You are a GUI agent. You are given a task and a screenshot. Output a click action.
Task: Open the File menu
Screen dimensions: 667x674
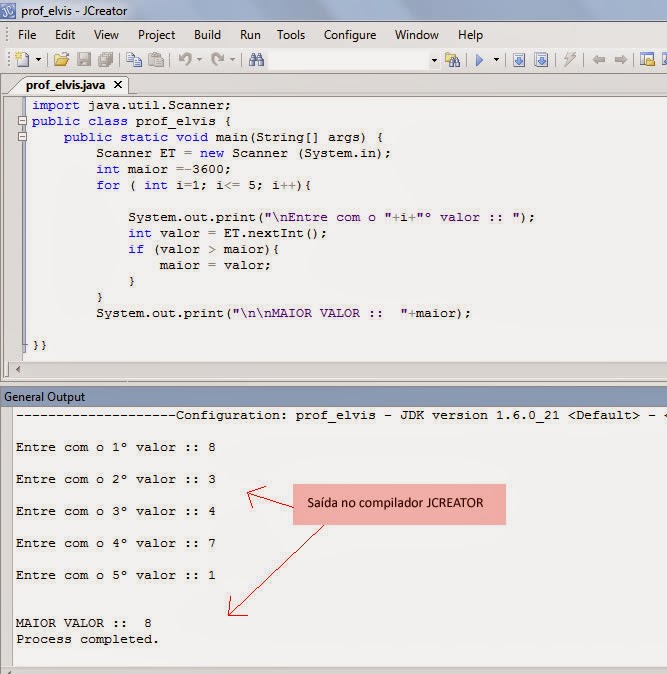click(27, 35)
